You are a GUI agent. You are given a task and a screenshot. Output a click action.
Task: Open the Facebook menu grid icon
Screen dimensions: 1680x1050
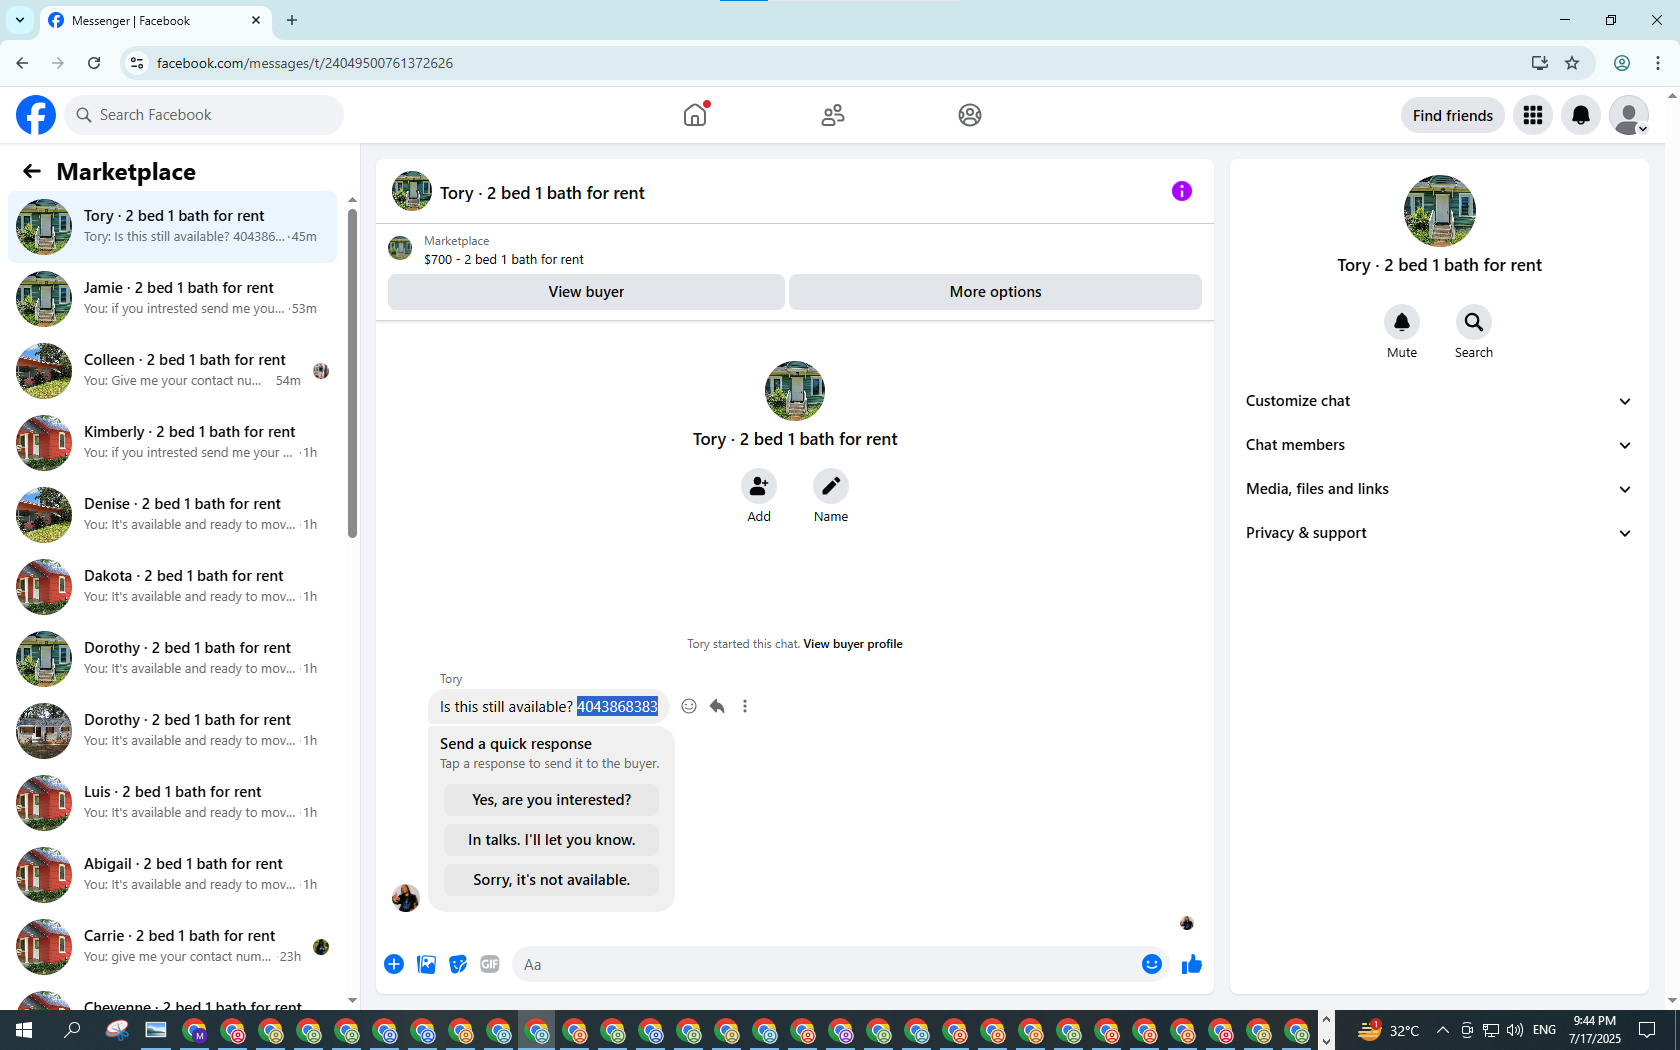click(1533, 115)
